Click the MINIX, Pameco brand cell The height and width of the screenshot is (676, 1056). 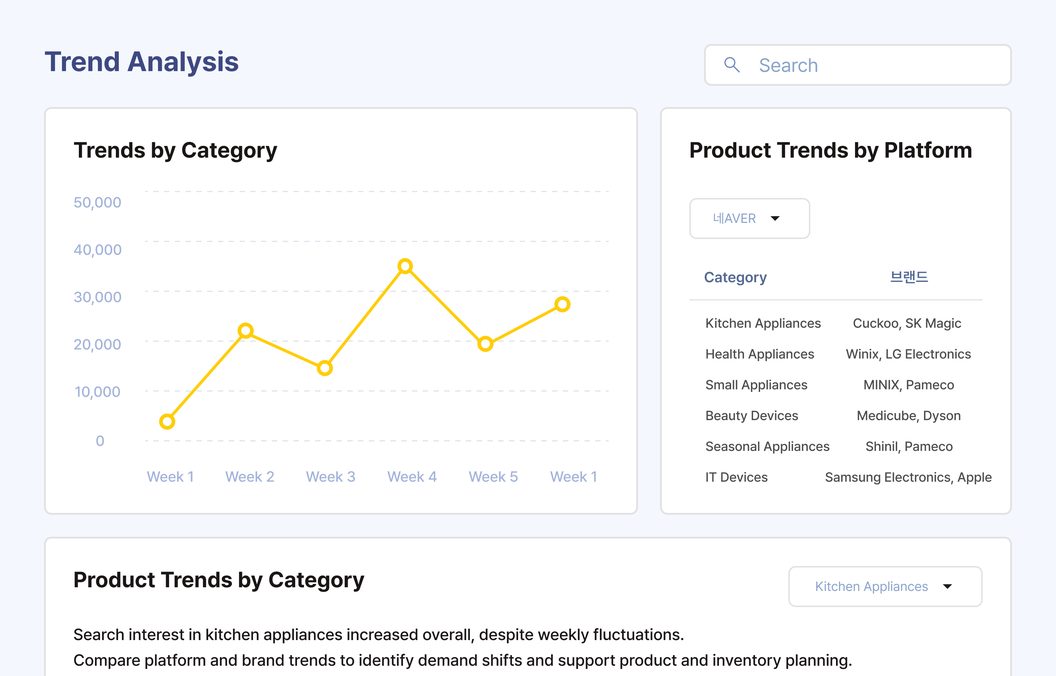click(909, 385)
